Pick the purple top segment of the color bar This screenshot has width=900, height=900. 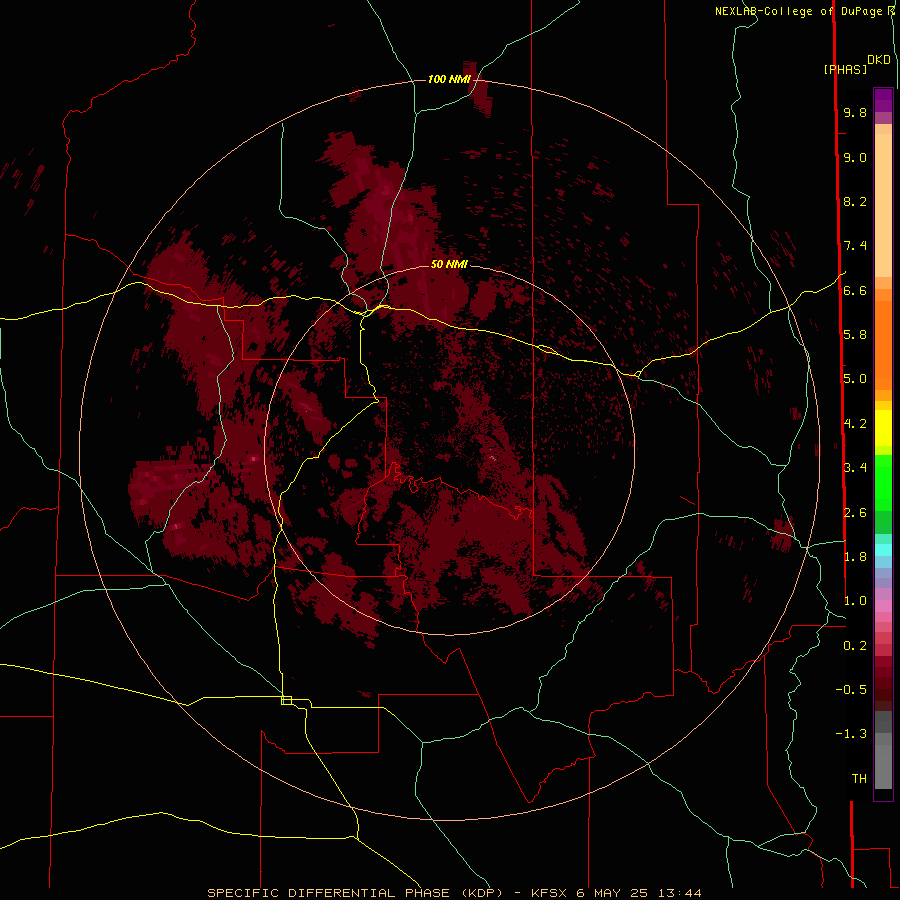point(883,100)
